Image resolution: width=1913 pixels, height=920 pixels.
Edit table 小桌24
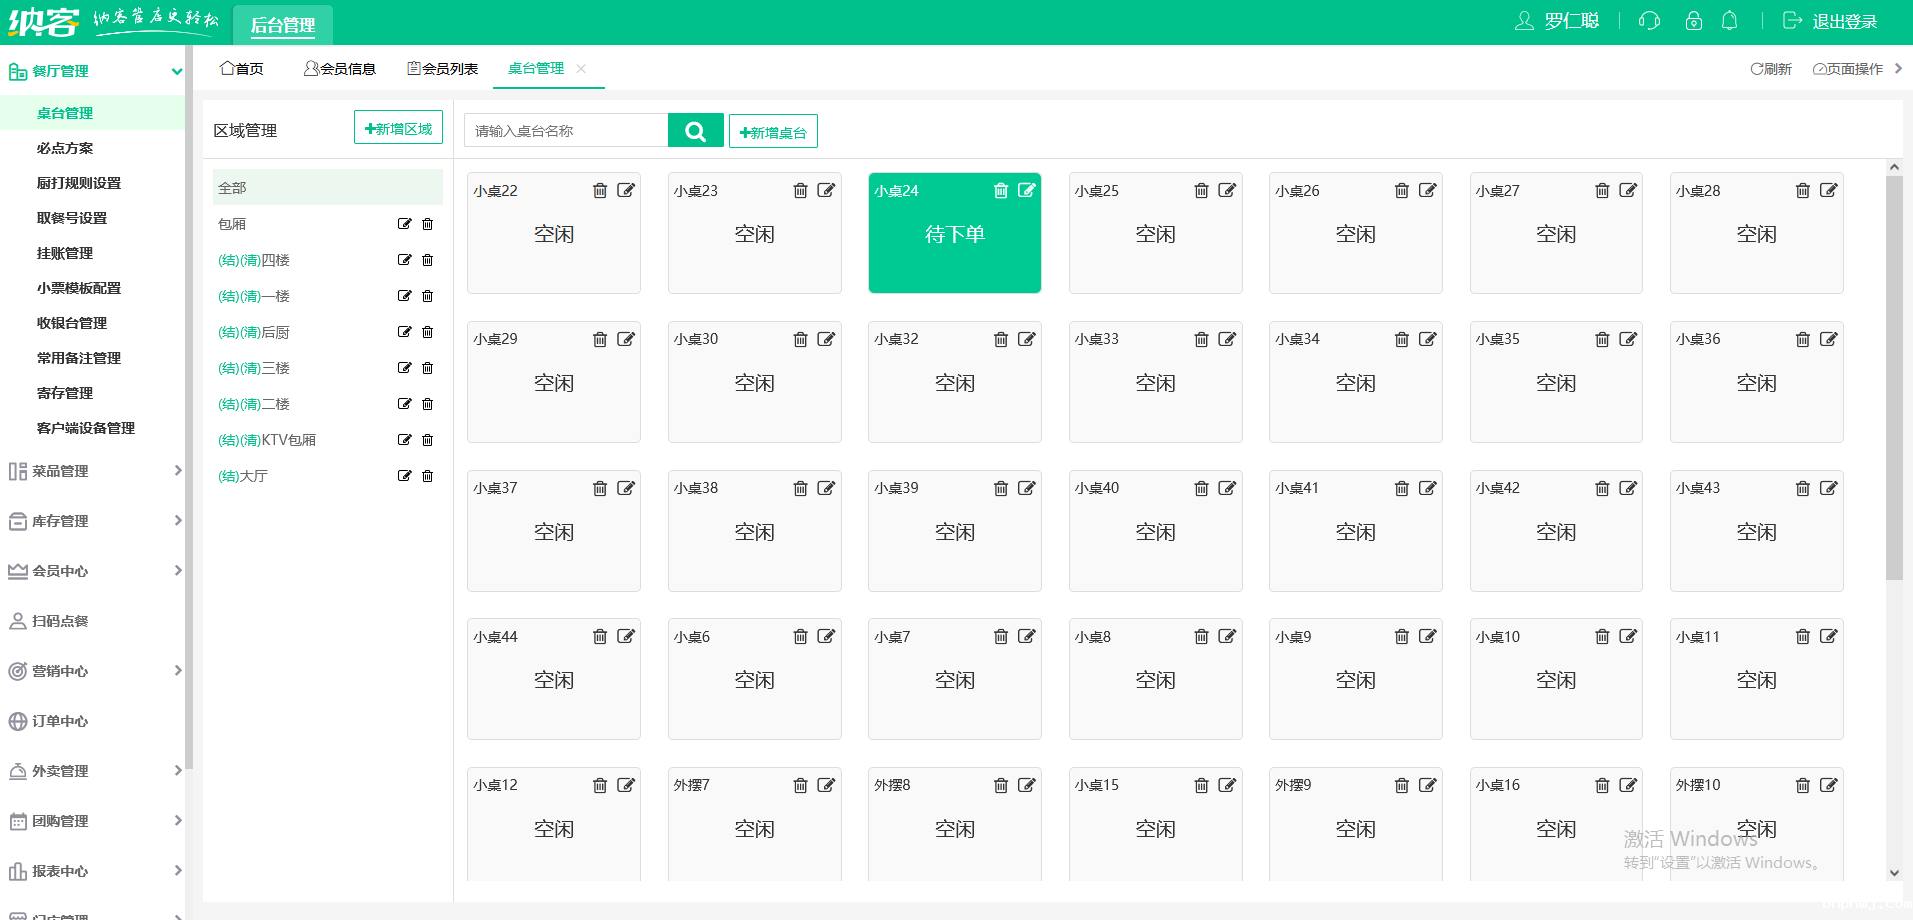point(1027,190)
